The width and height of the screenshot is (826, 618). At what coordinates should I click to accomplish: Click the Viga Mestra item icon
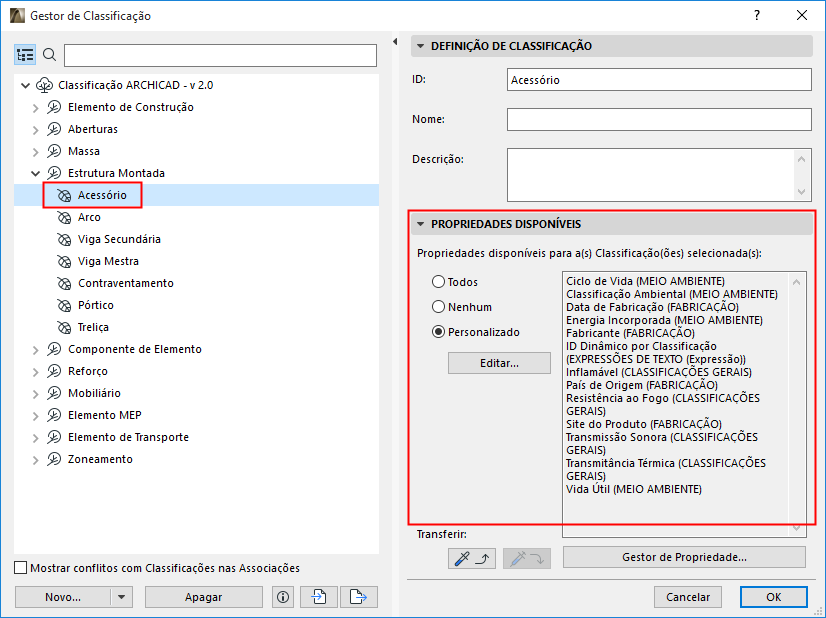coord(64,261)
